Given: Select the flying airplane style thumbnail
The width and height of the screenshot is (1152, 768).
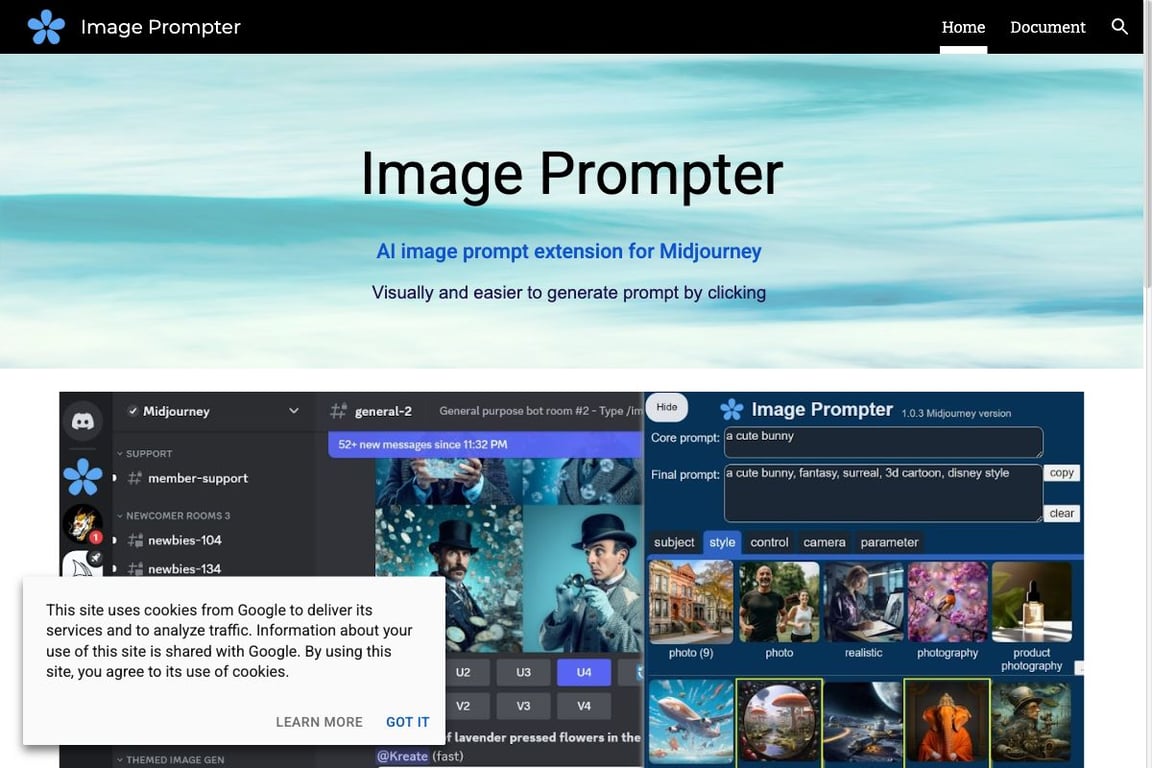Looking at the screenshot, I should [x=691, y=721].
